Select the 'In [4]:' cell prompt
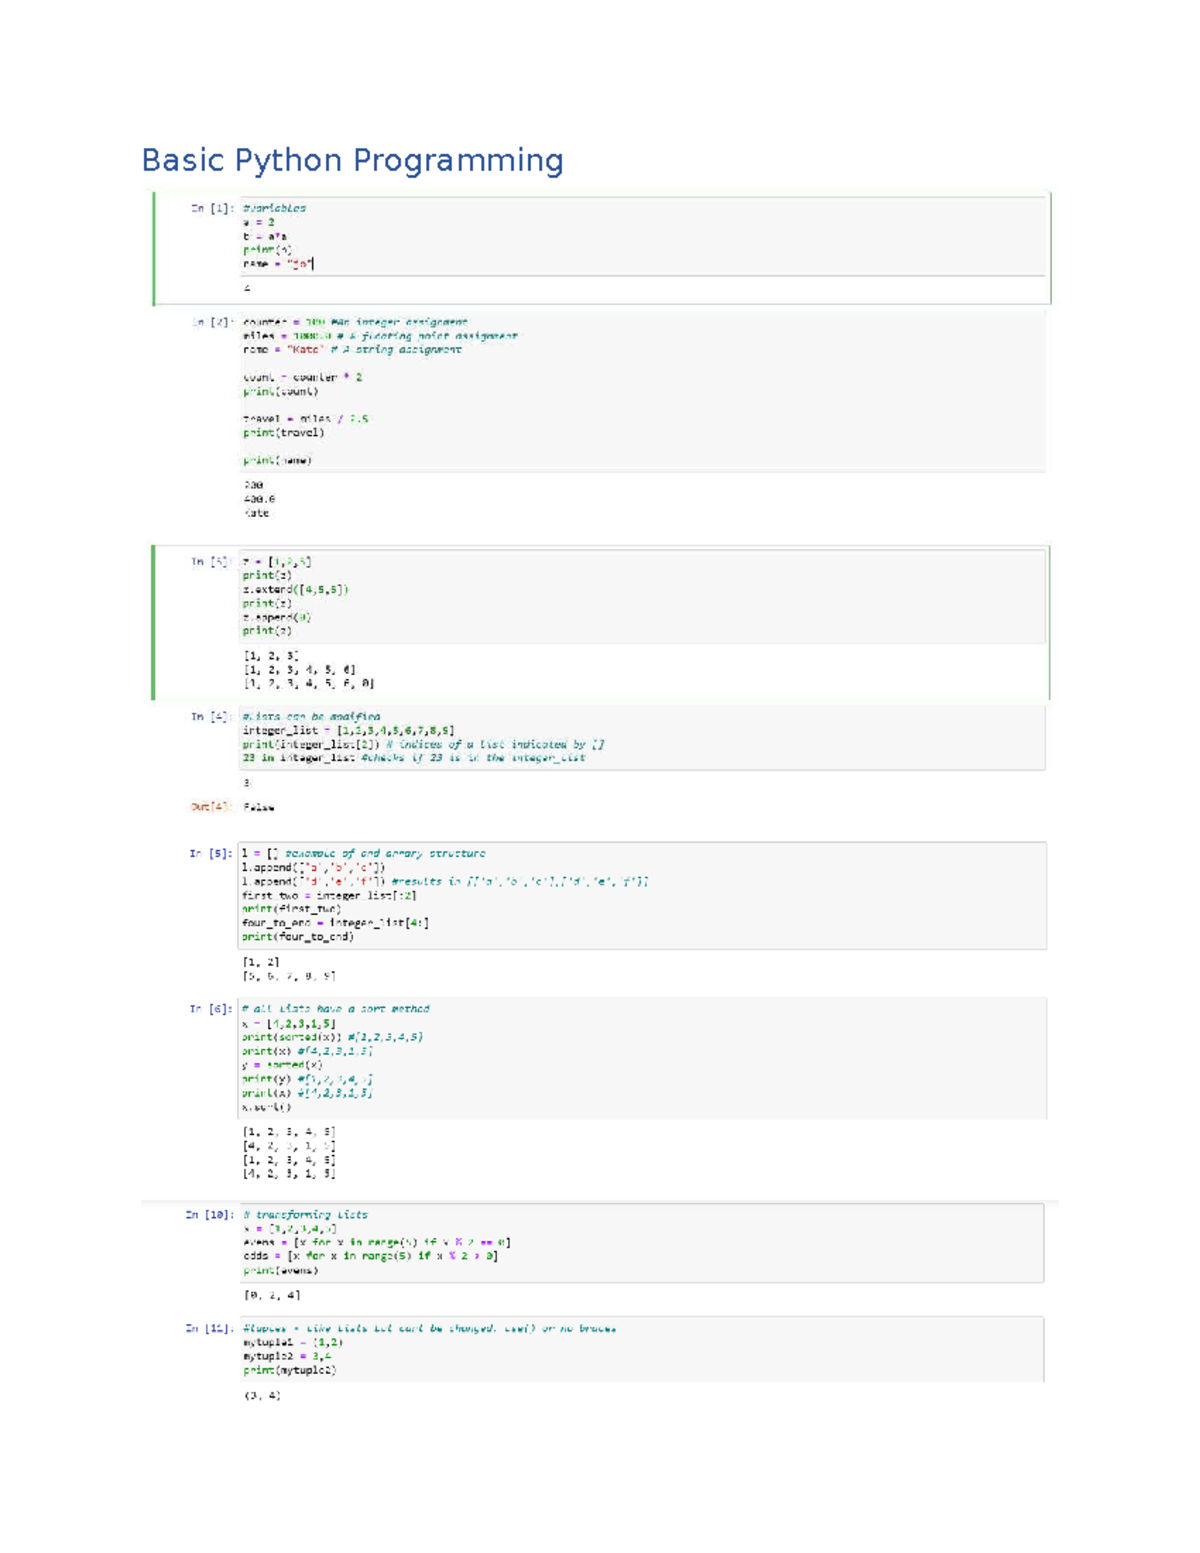1200x1553 pixels. (x=213, y=716)
